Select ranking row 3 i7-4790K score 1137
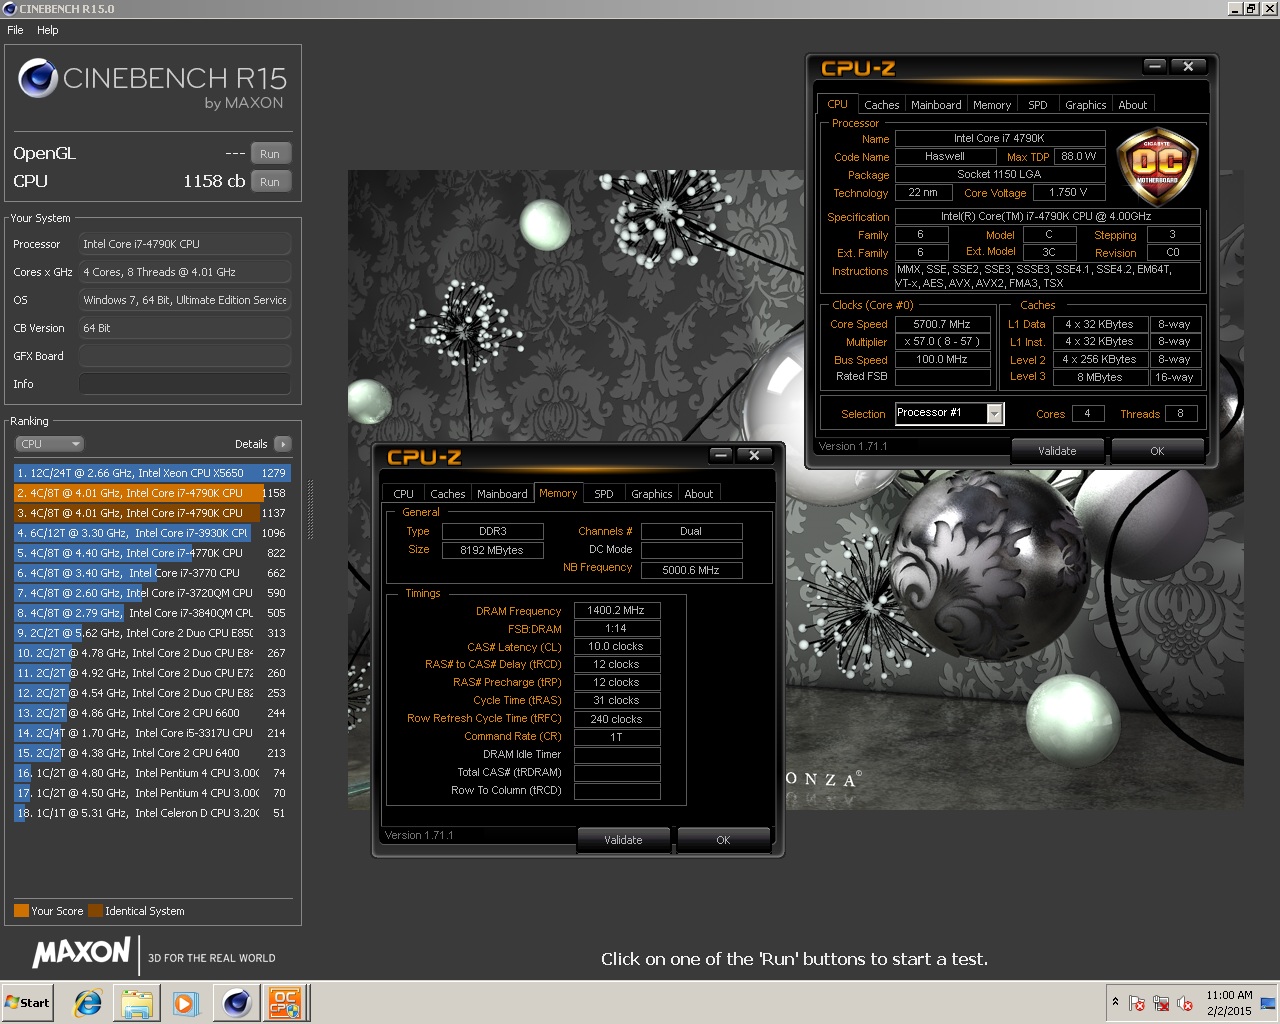 pyautogui.click(x=151, y=513)
